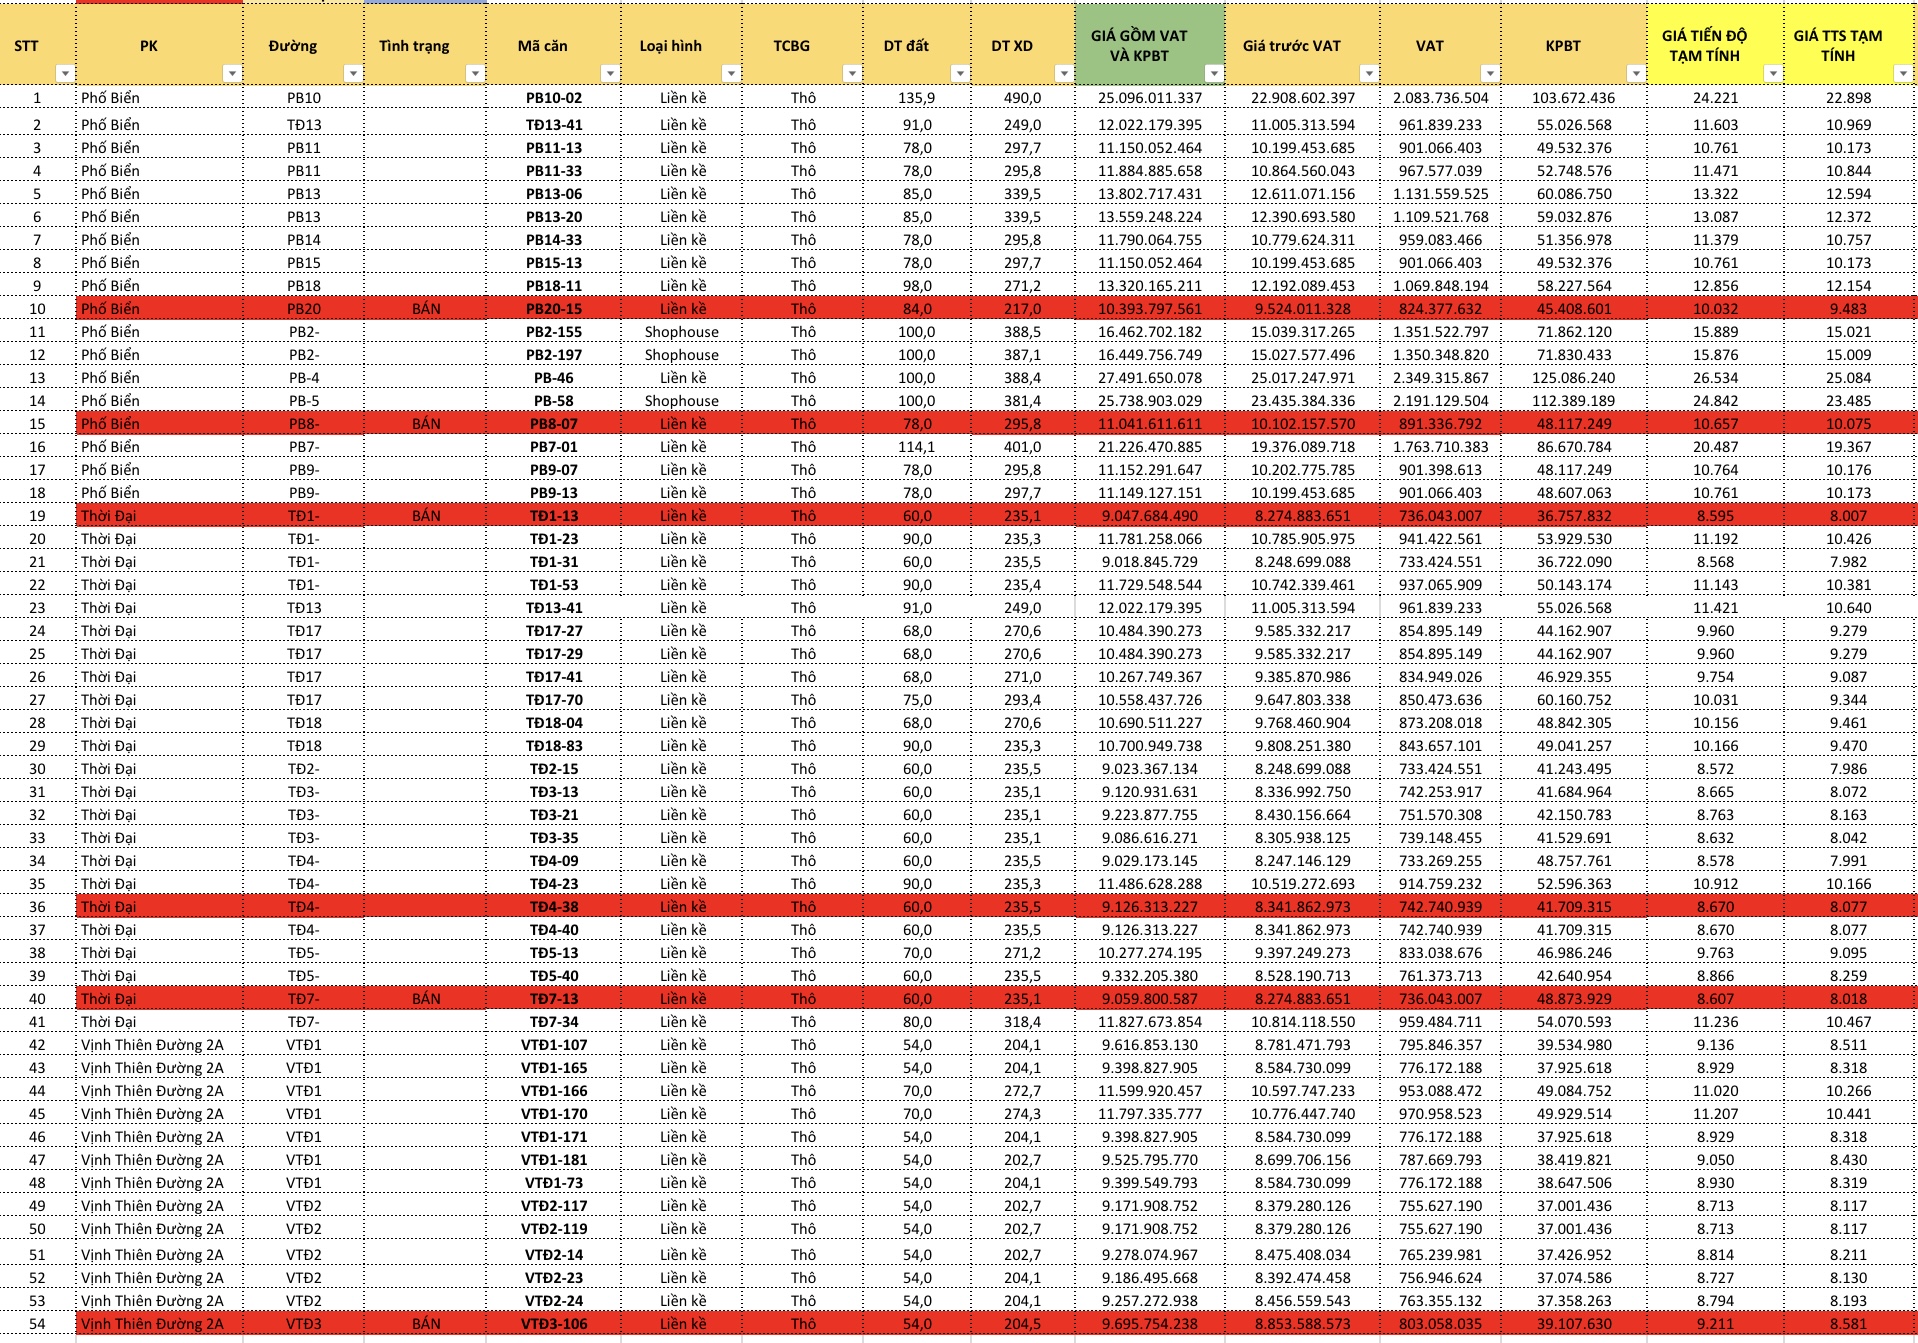
Task: Click price 9.525.795.770
Action: [1150, 1160]
